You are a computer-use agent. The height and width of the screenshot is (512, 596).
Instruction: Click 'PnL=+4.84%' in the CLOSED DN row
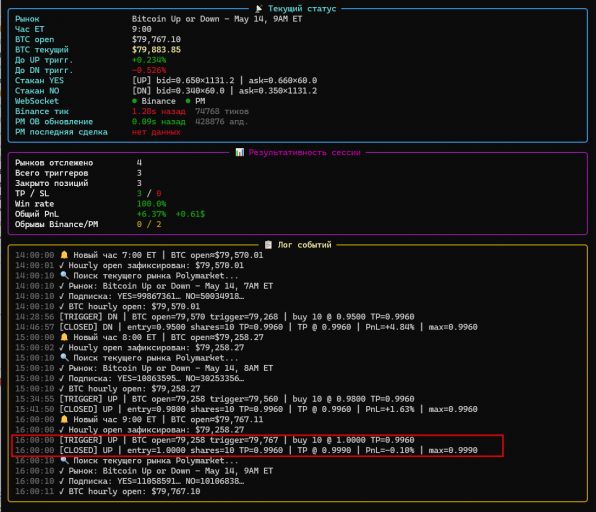click(390, 327)
